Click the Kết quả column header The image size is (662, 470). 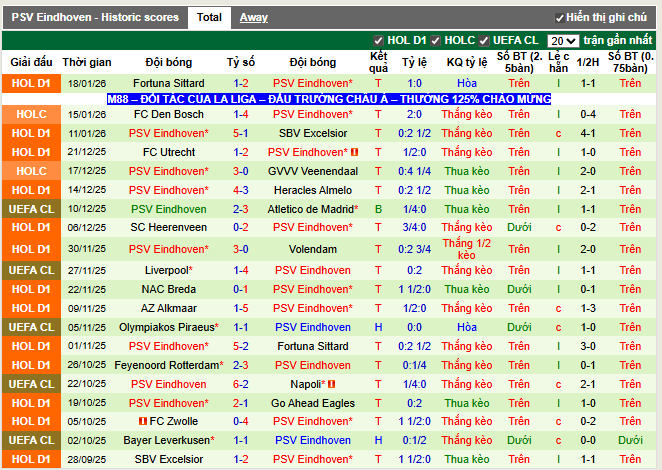378,62
